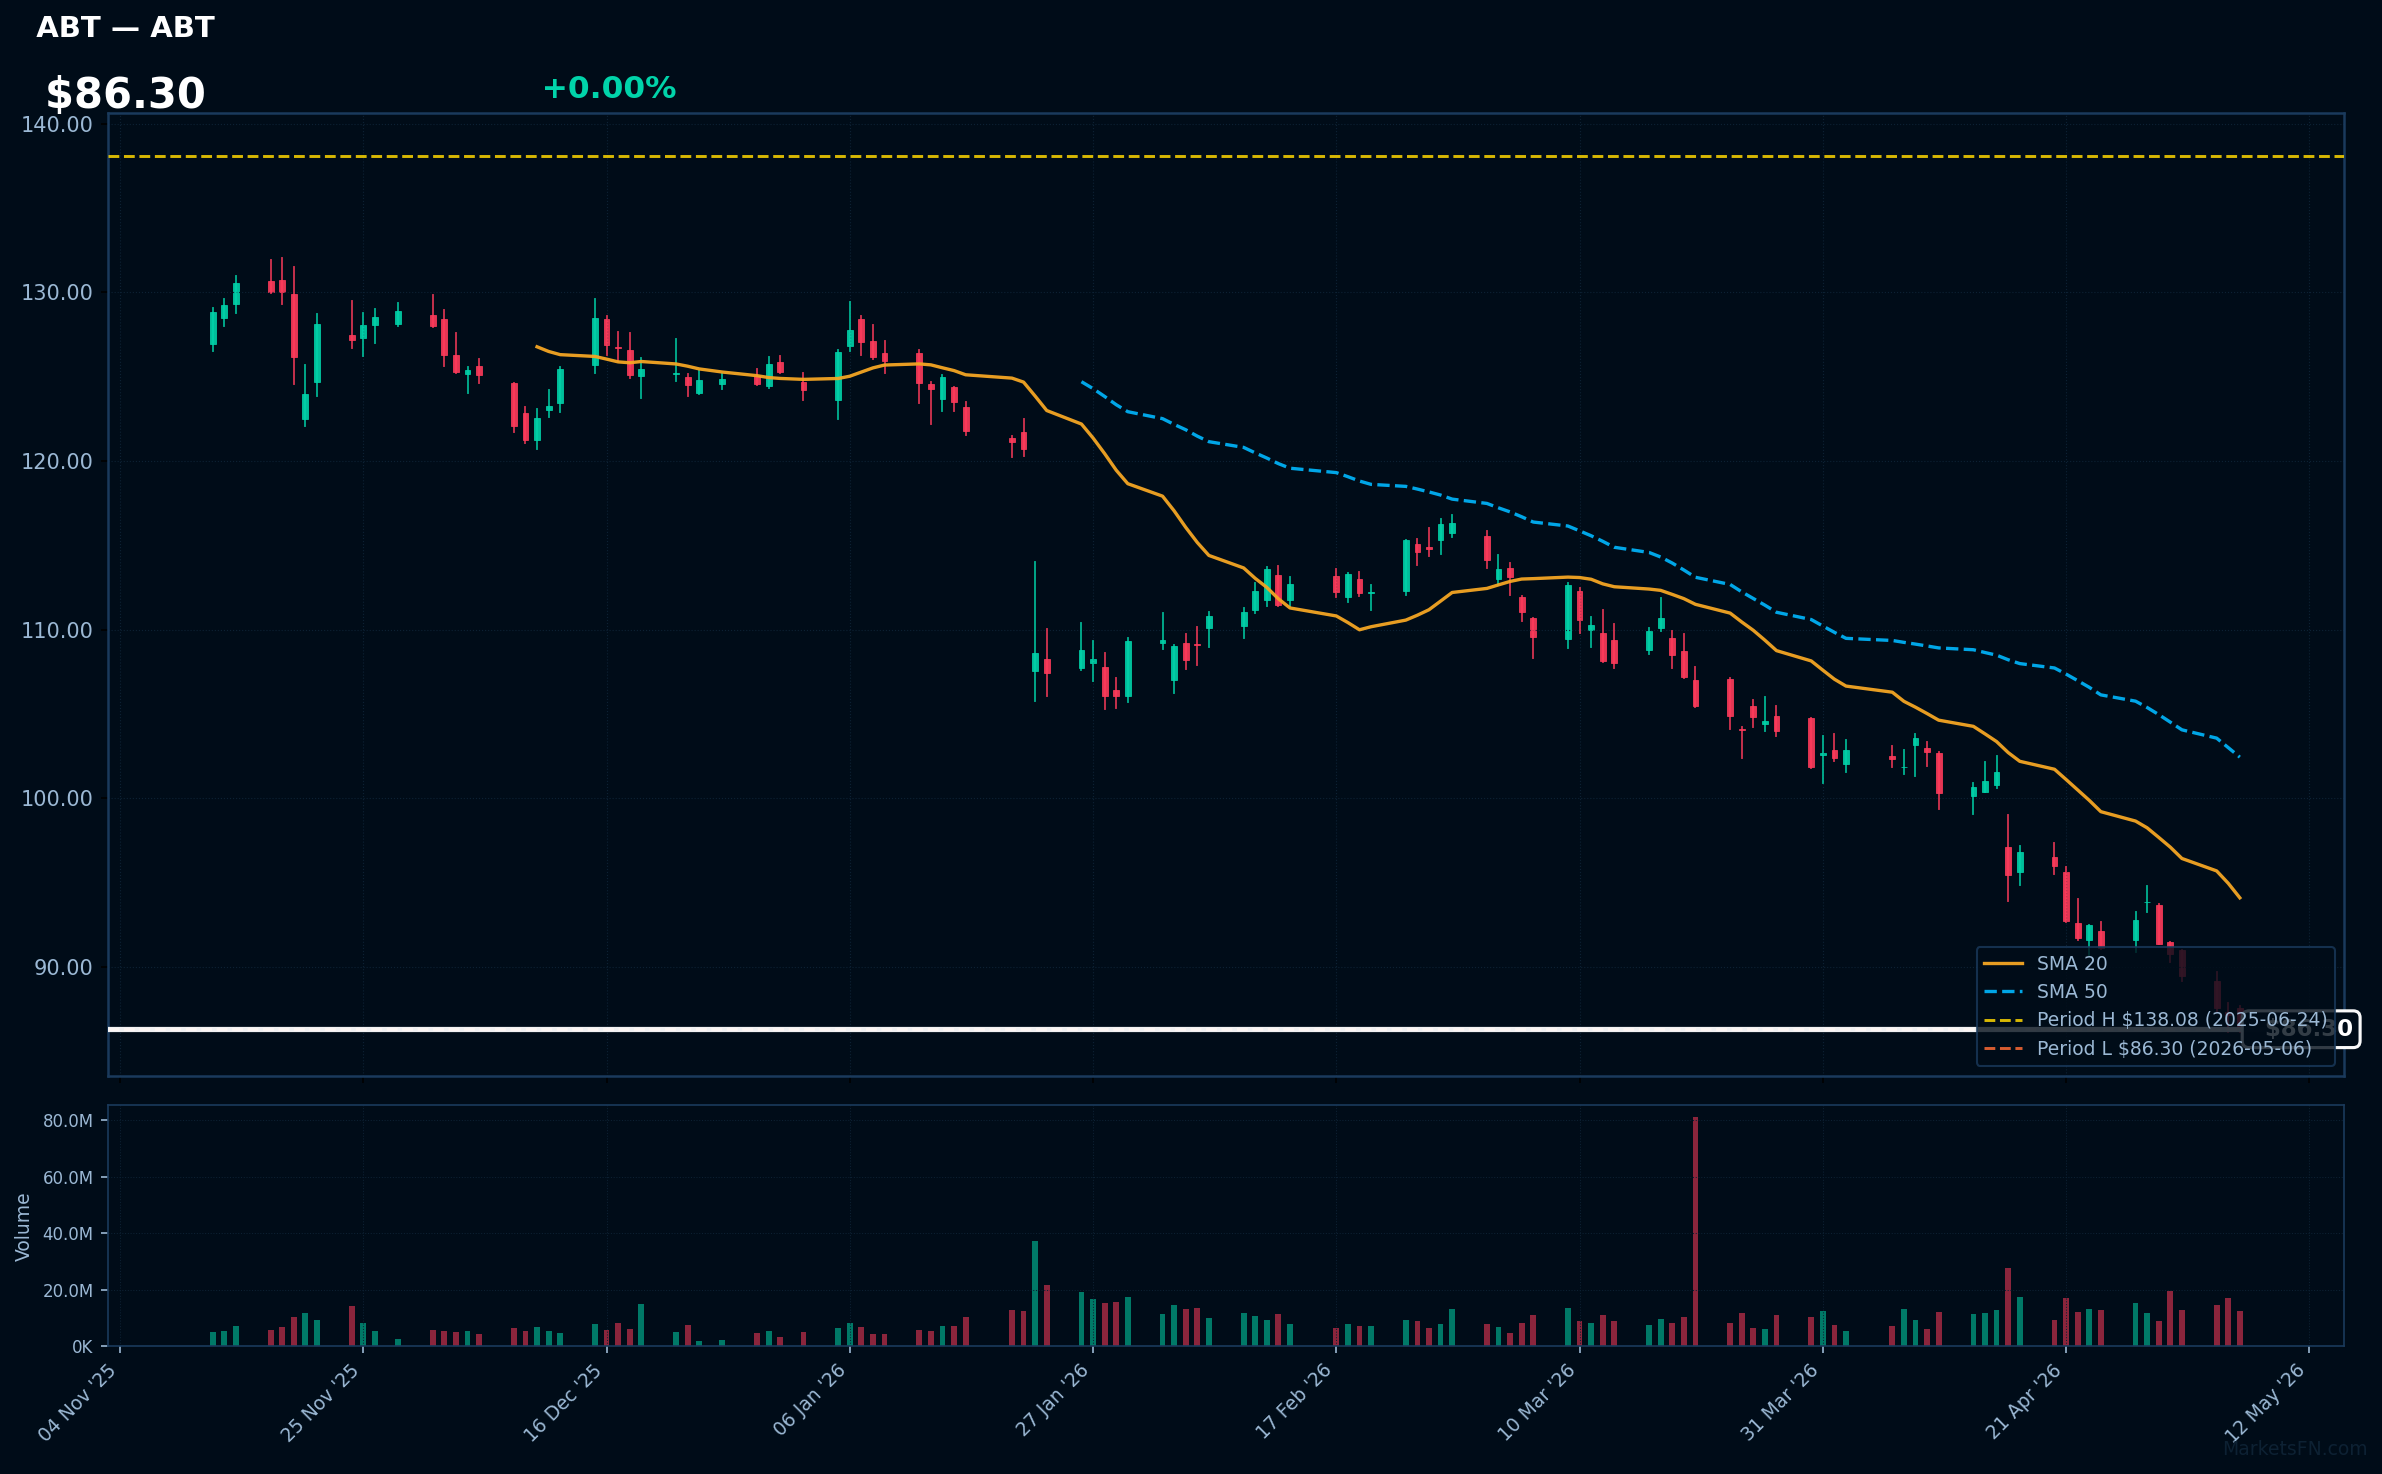Click the 100.00 price axis label
Viewport: 2382px width, 1474px height.
click(57, 799)
